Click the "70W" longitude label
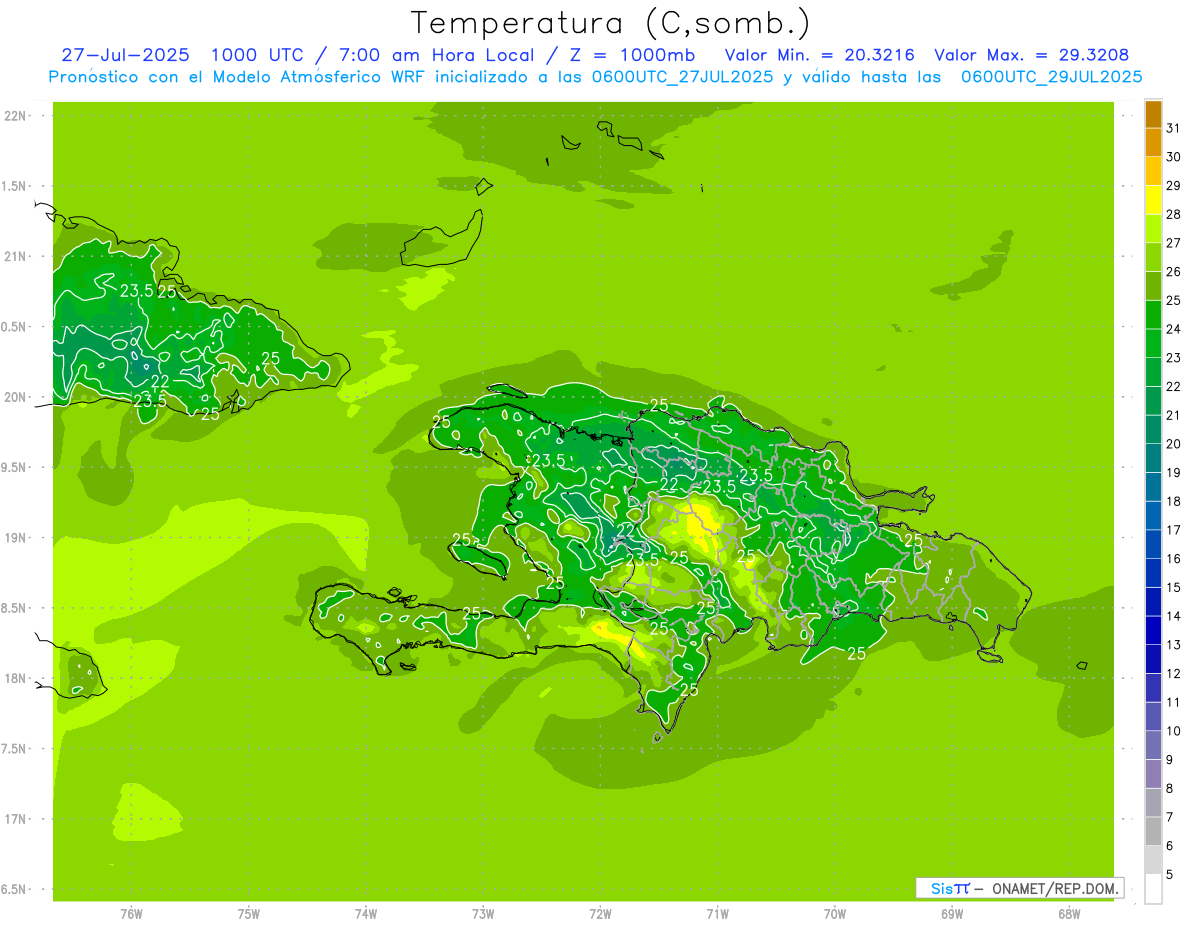Screen dimensions: 1200x927 (835, 913)
